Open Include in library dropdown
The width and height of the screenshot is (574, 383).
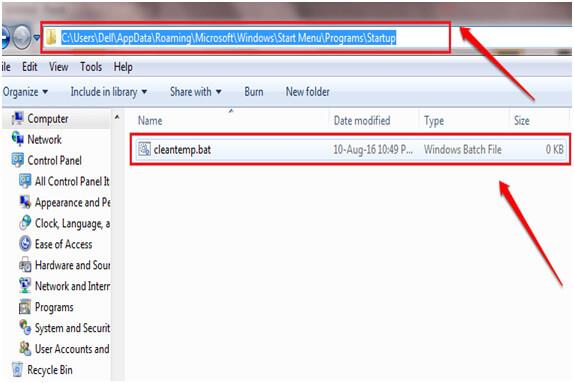[x=109, y=92]
